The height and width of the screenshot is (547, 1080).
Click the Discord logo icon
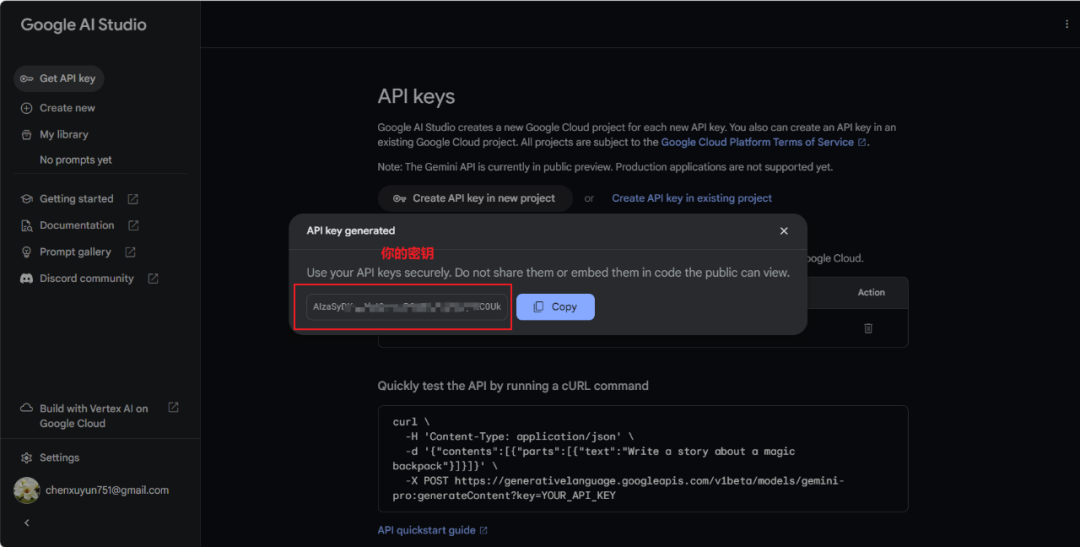(x=26, y=278)
